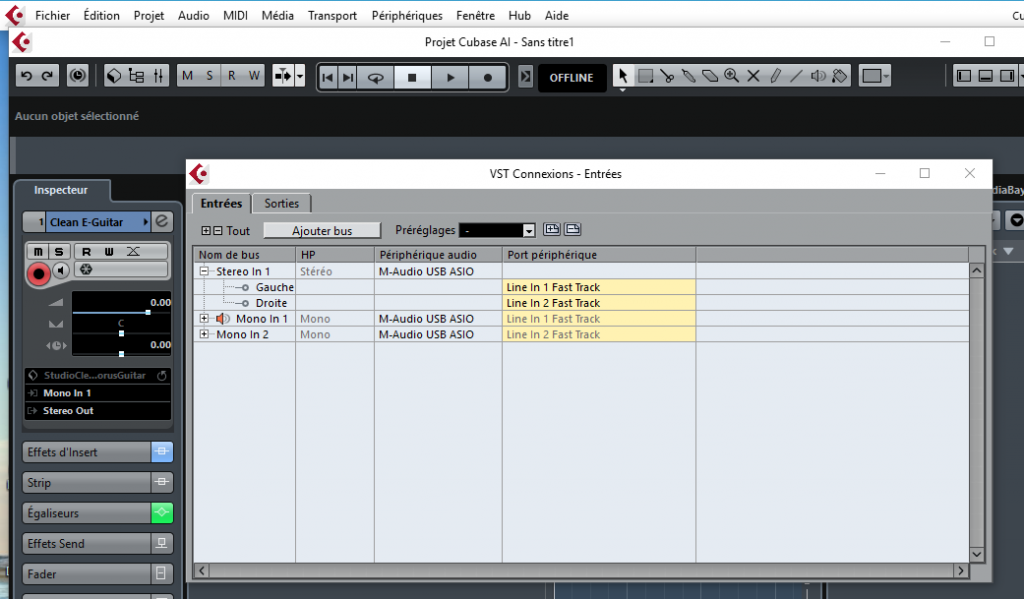The height and width of the screenshot is (599, 1024).
Task: Go to next marker or project end
Action: point(349,78)
